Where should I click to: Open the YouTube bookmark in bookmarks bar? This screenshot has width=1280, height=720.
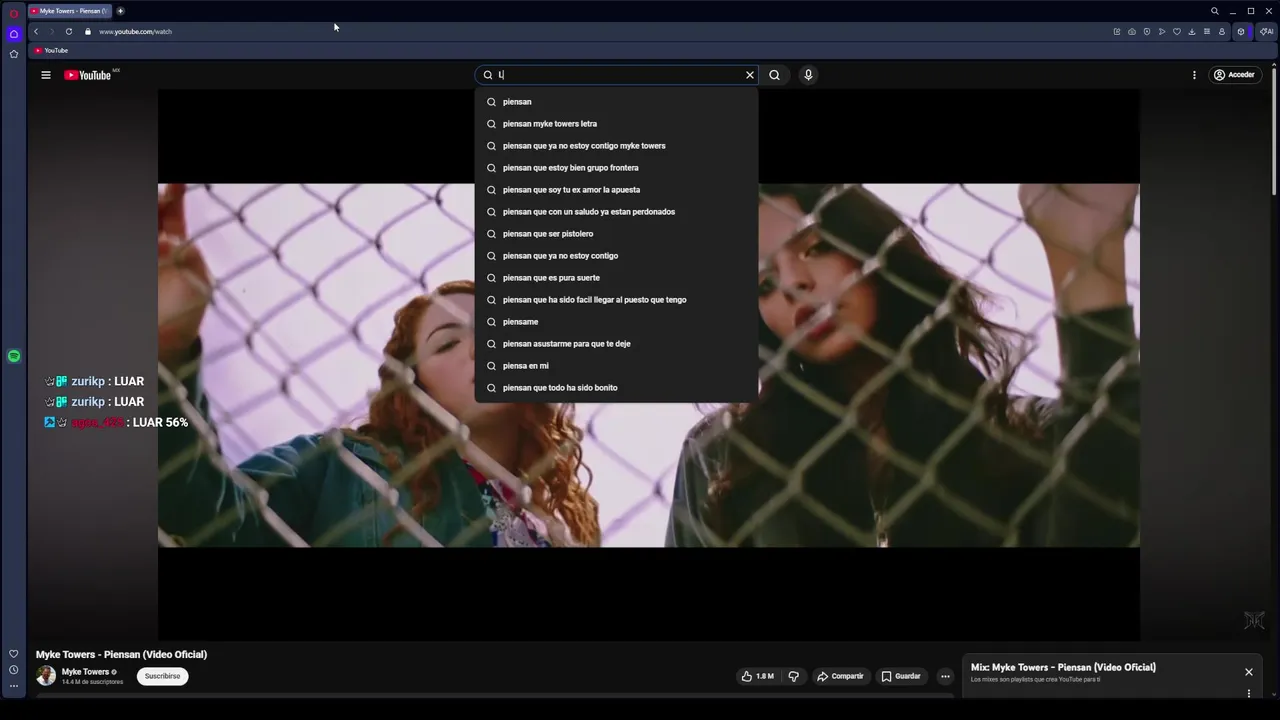tap(51, 50)
